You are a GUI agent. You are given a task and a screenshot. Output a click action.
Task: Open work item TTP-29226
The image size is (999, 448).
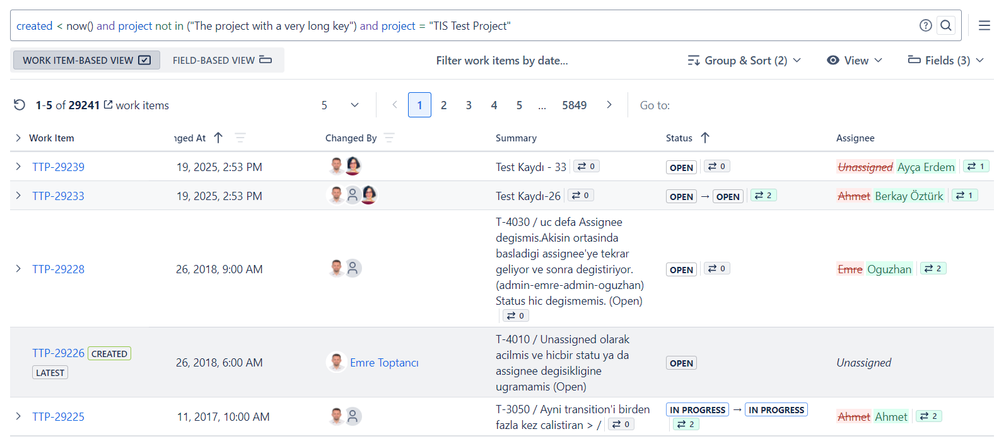[x=58, y=353]
